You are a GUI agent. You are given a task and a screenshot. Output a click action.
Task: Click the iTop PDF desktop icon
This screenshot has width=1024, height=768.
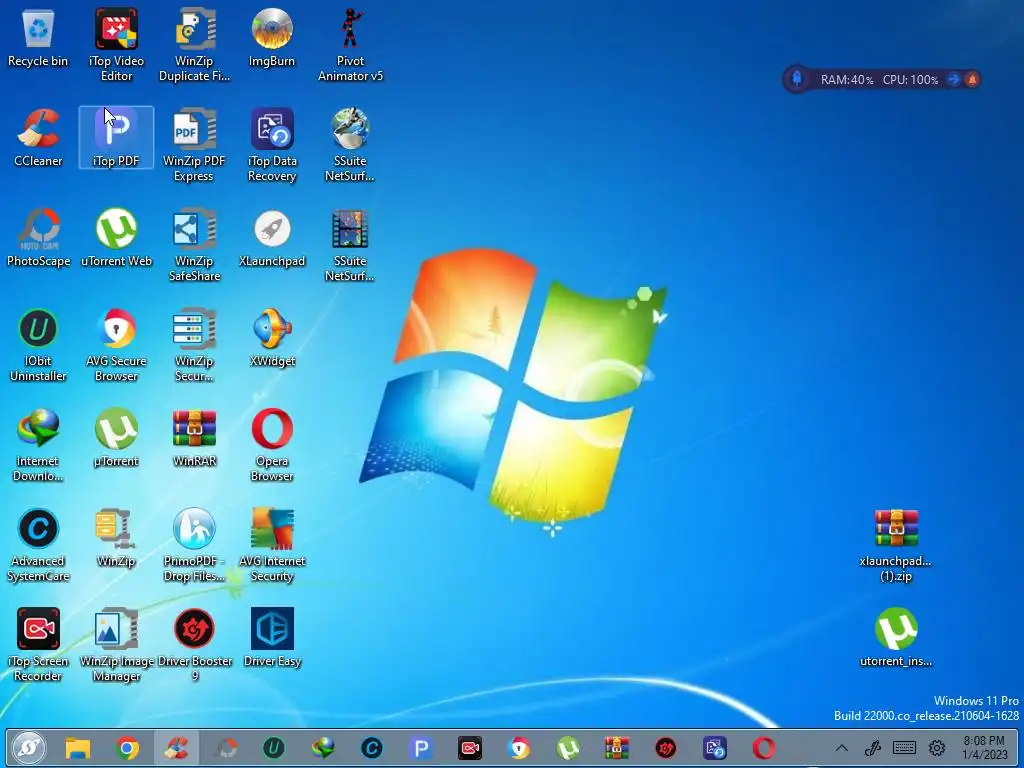[x=116, y=138]
